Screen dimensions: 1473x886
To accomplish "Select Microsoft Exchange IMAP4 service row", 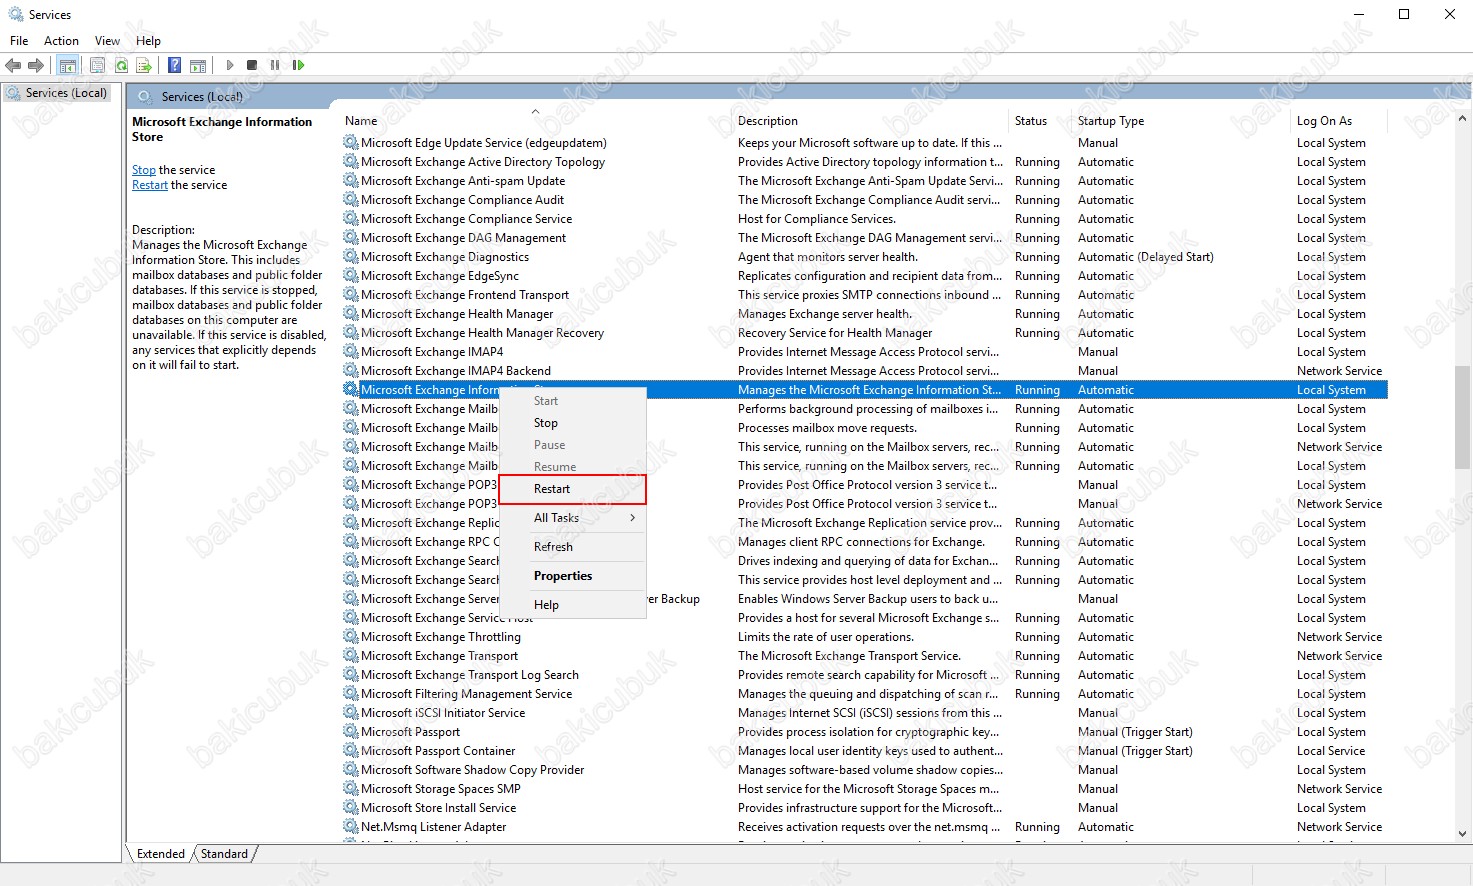I will (x=864, y=352).
